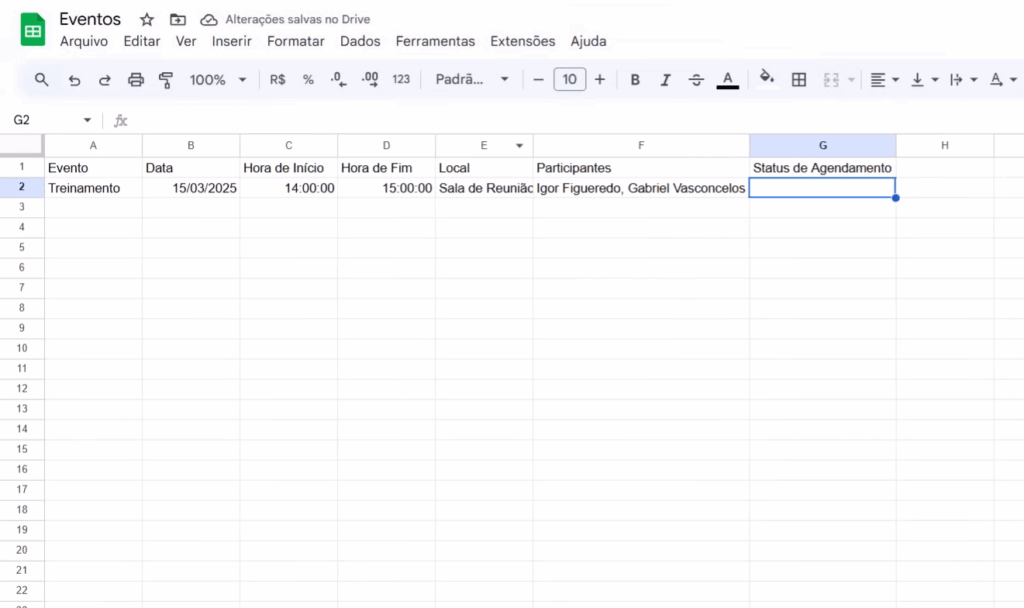The height and width of the screenshot is (608, 1024).
Task: Increase decimal places
Action: 370,80
